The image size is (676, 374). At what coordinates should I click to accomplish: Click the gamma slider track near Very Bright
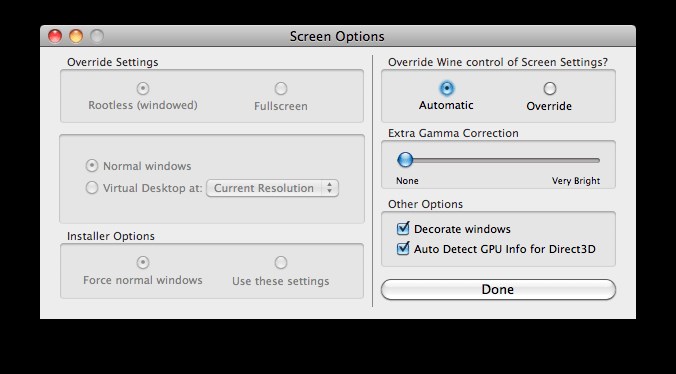coord(586,160)
